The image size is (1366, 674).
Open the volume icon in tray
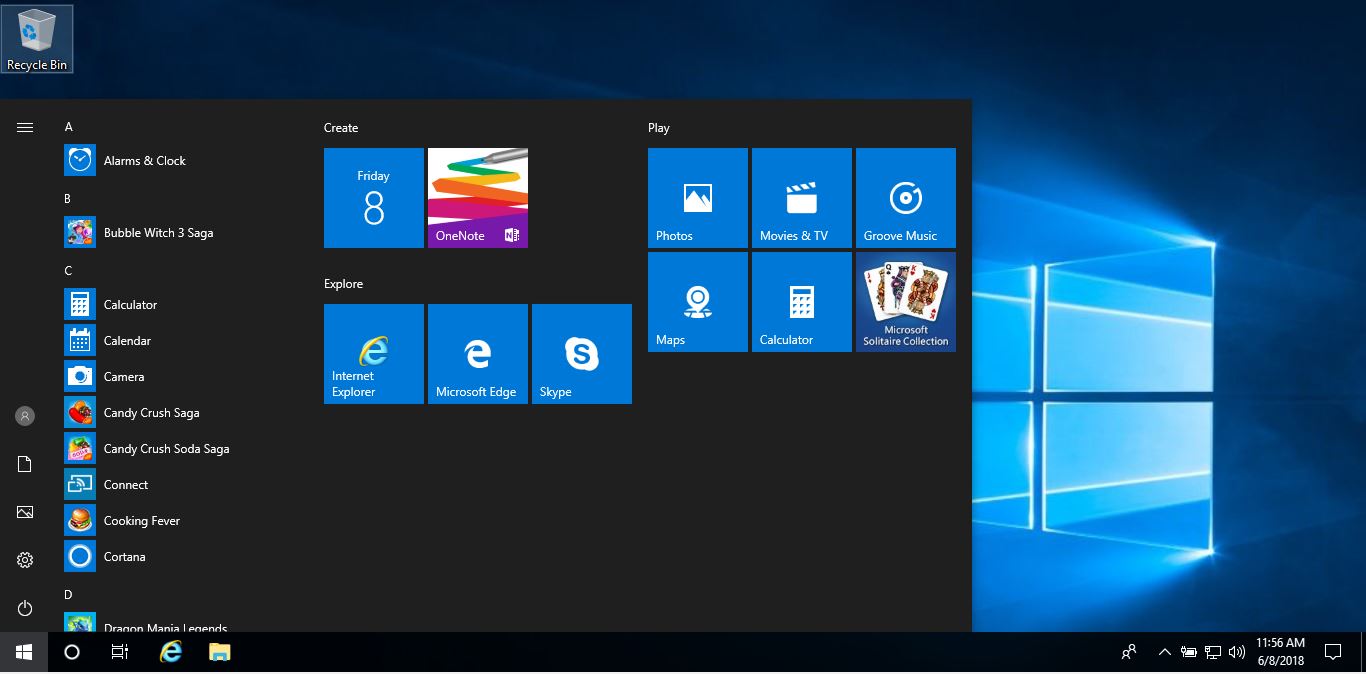pyautogui.click(x=1236, y=652)
